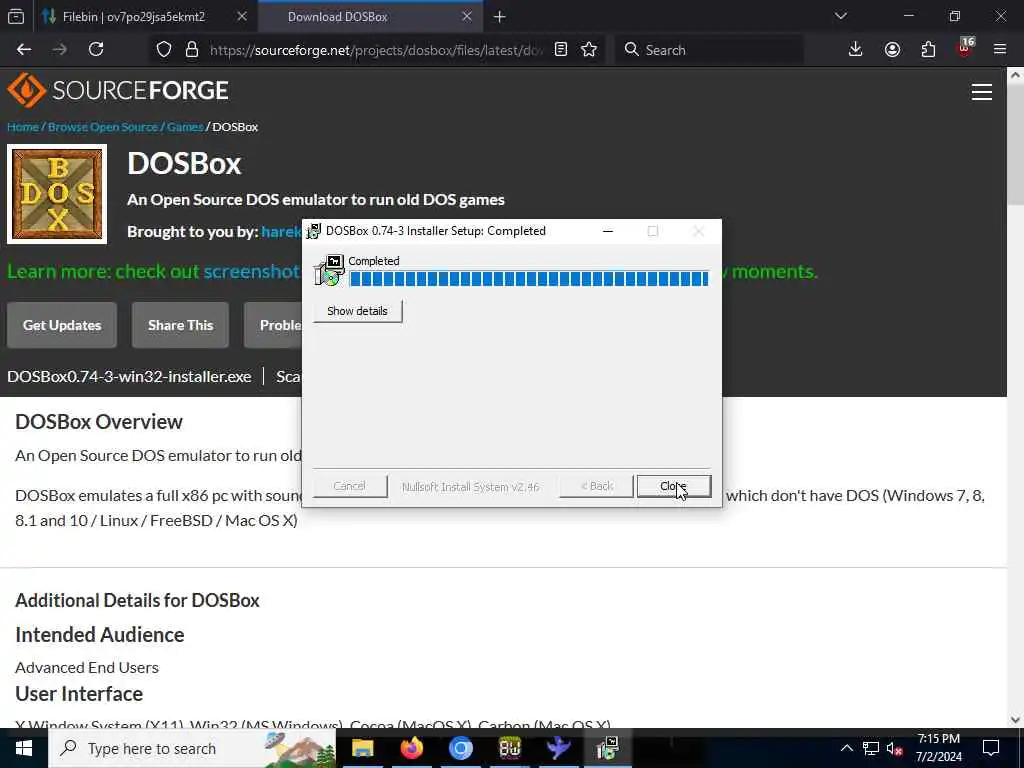Image resolution: width=1024 pixels, height=768 pixels.
Task: Minimize the DOSBox installer window
Action: [x=607, y=231]
